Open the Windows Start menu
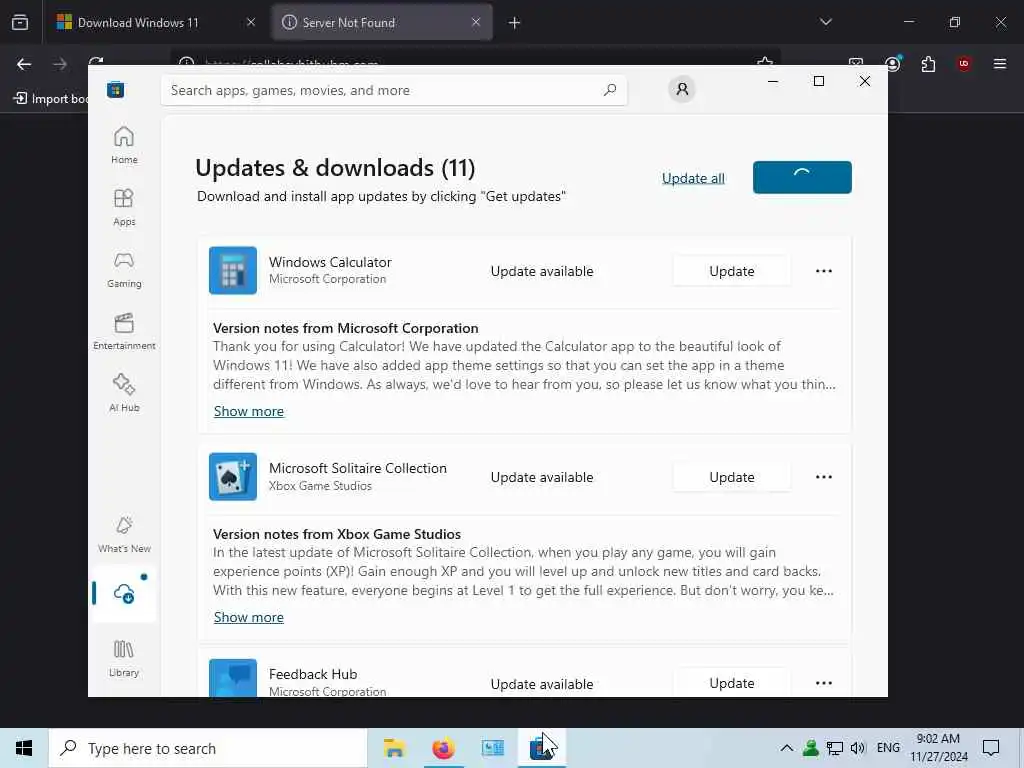This screenshot has width=1024, height=768. point(24,748)
